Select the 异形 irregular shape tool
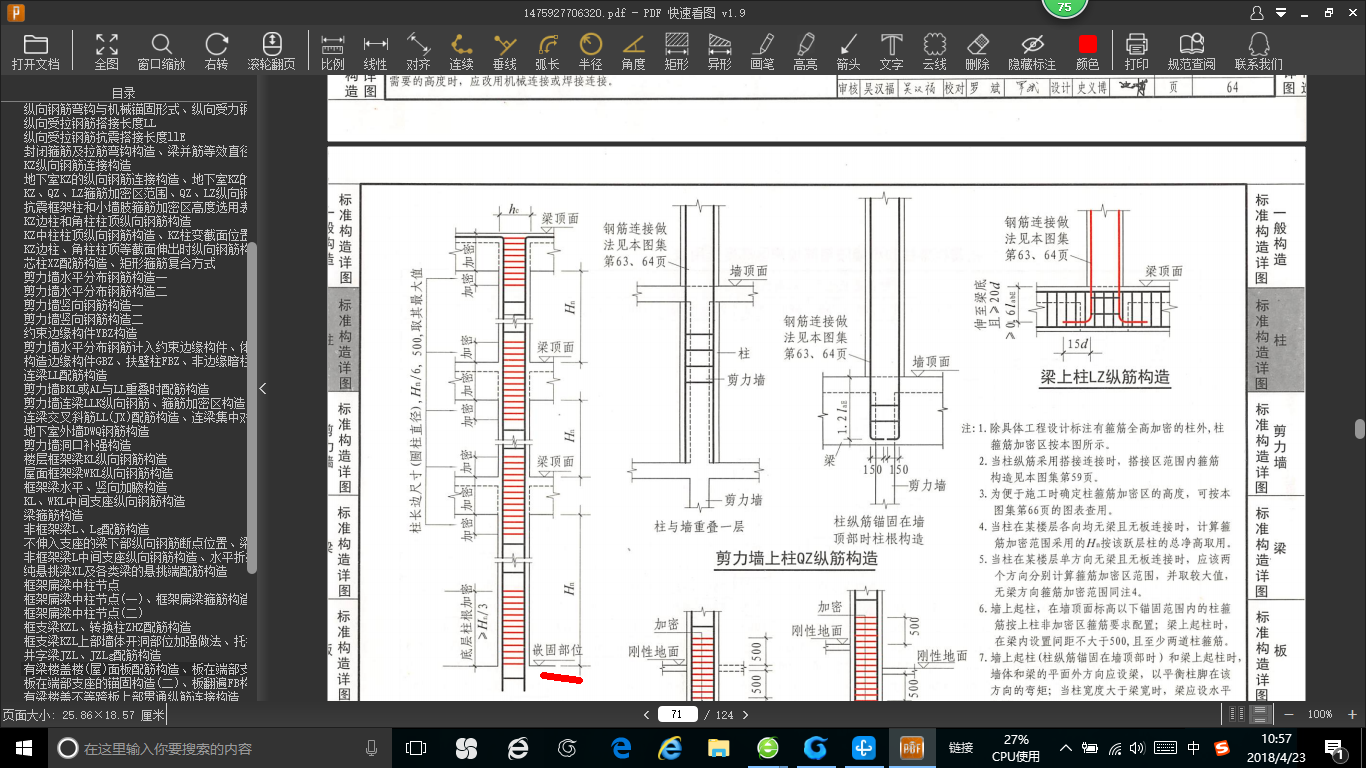 coord(719,51)
